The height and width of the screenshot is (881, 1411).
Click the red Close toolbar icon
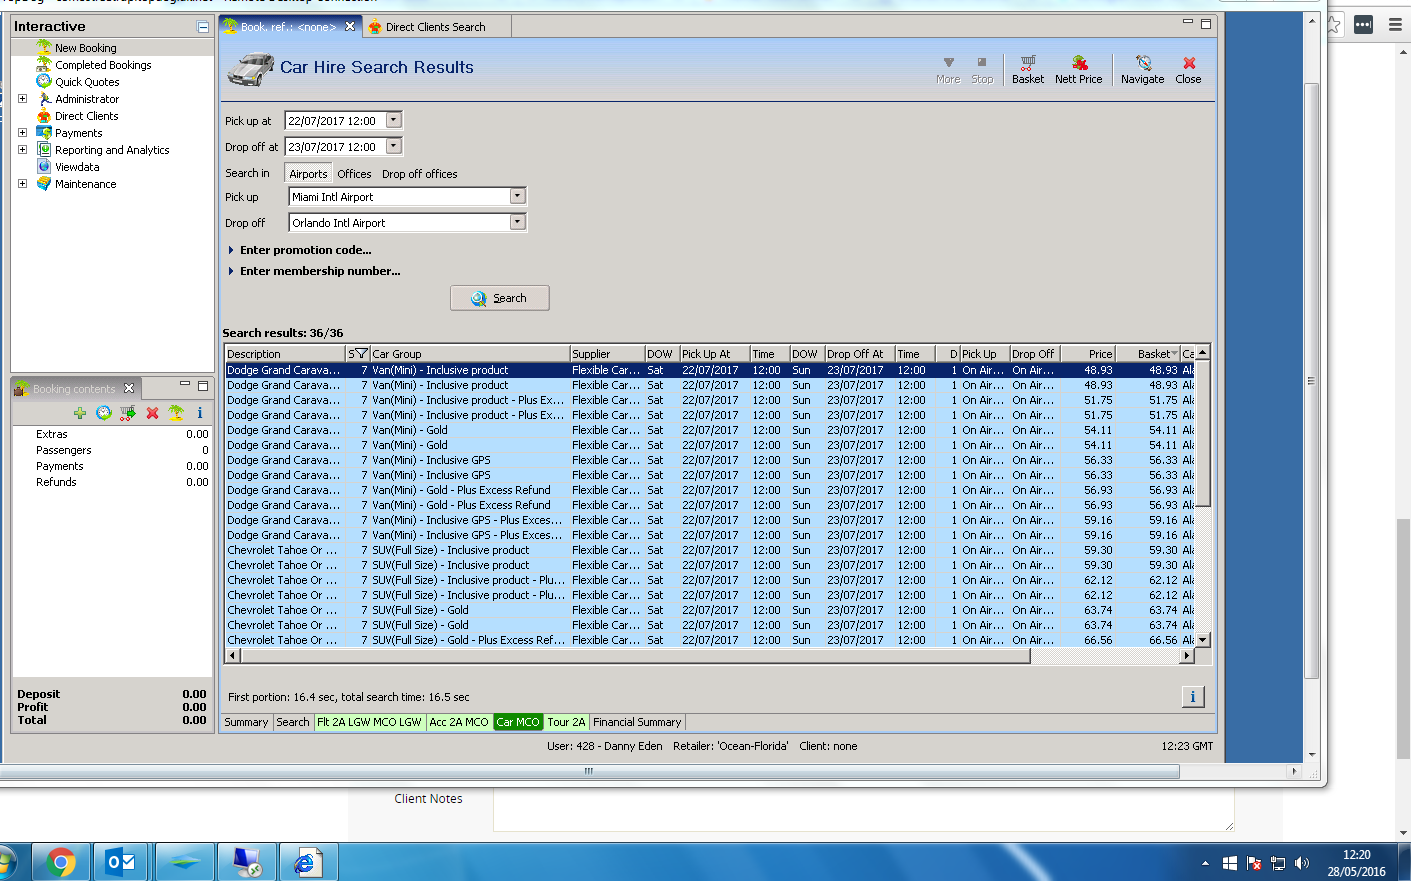[x=1188, y=69]
